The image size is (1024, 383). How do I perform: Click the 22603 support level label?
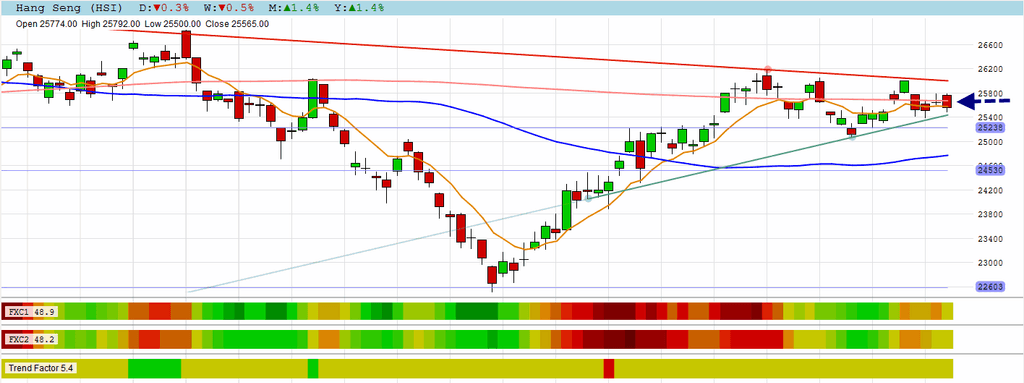point(990,287)
